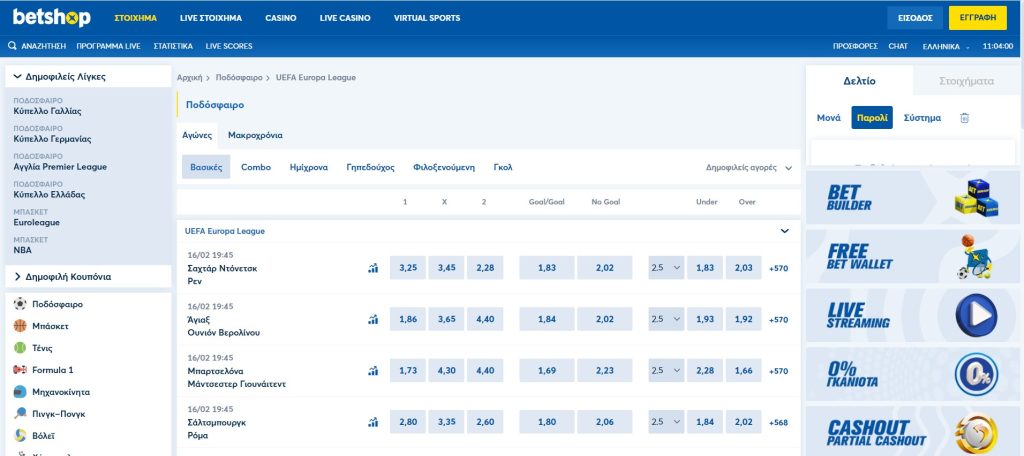Choose the Σύστημα bet type

922,118
